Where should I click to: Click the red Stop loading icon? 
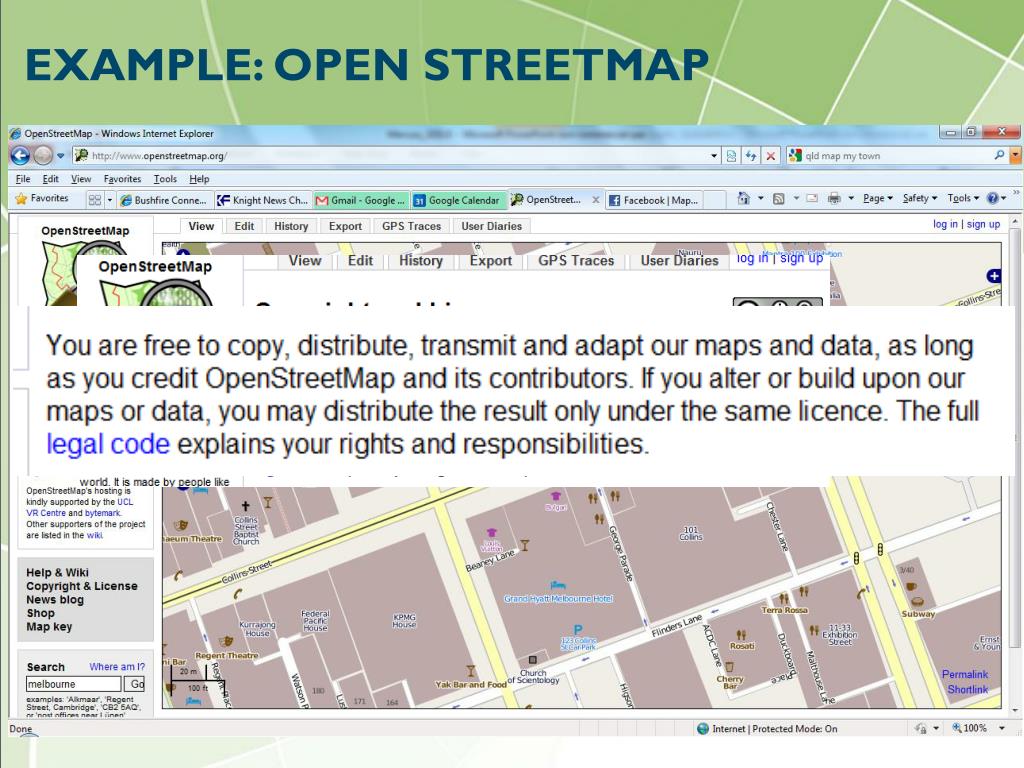pos(771,155)
